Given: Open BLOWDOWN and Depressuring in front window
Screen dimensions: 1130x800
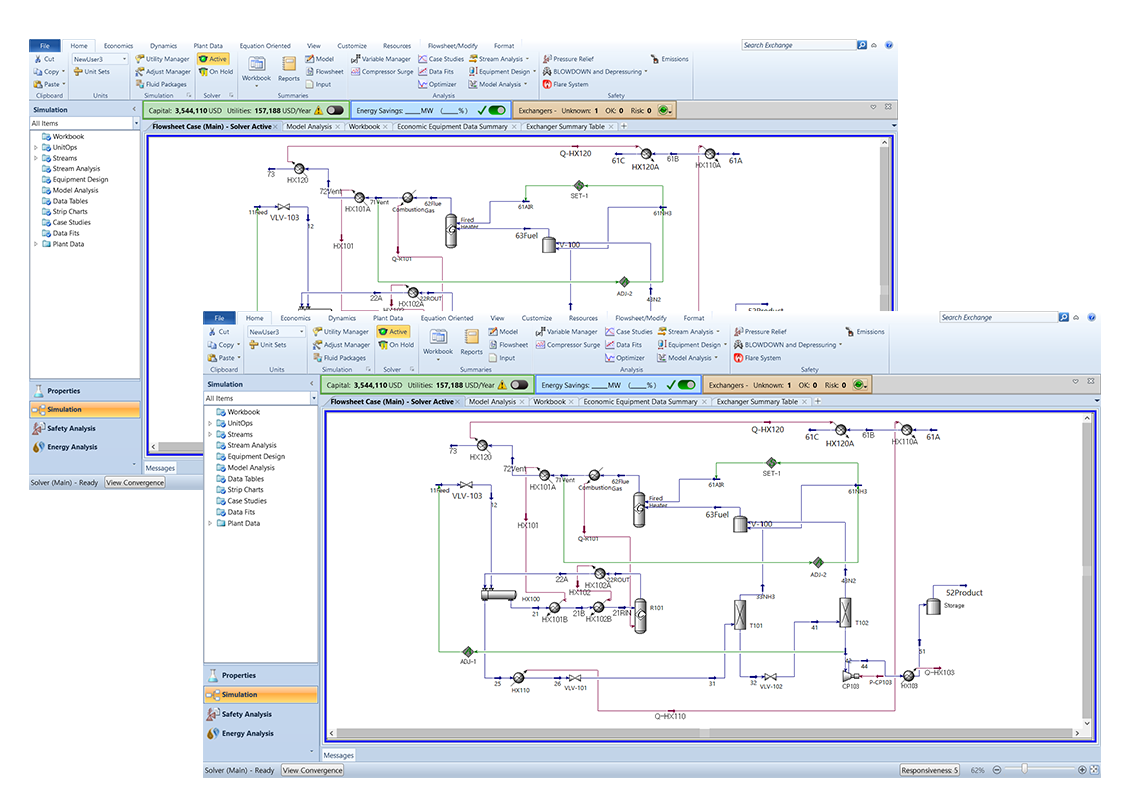Looking at the screenshot, I should [788, 345].
